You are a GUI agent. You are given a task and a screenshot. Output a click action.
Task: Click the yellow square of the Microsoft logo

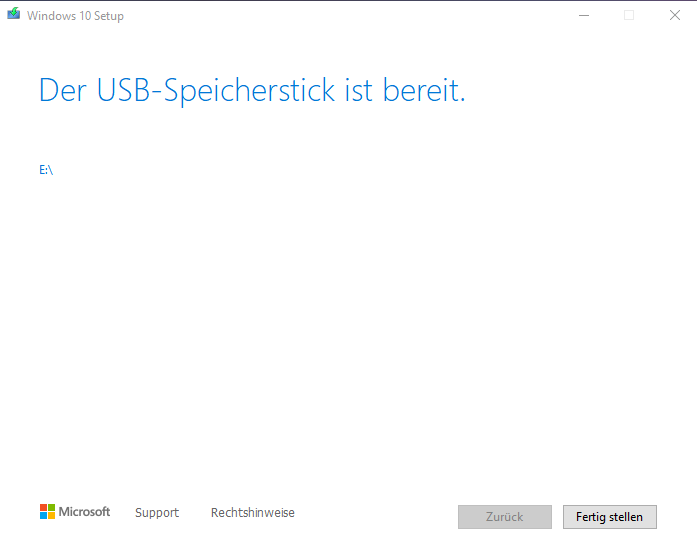[x=51, y=516]
